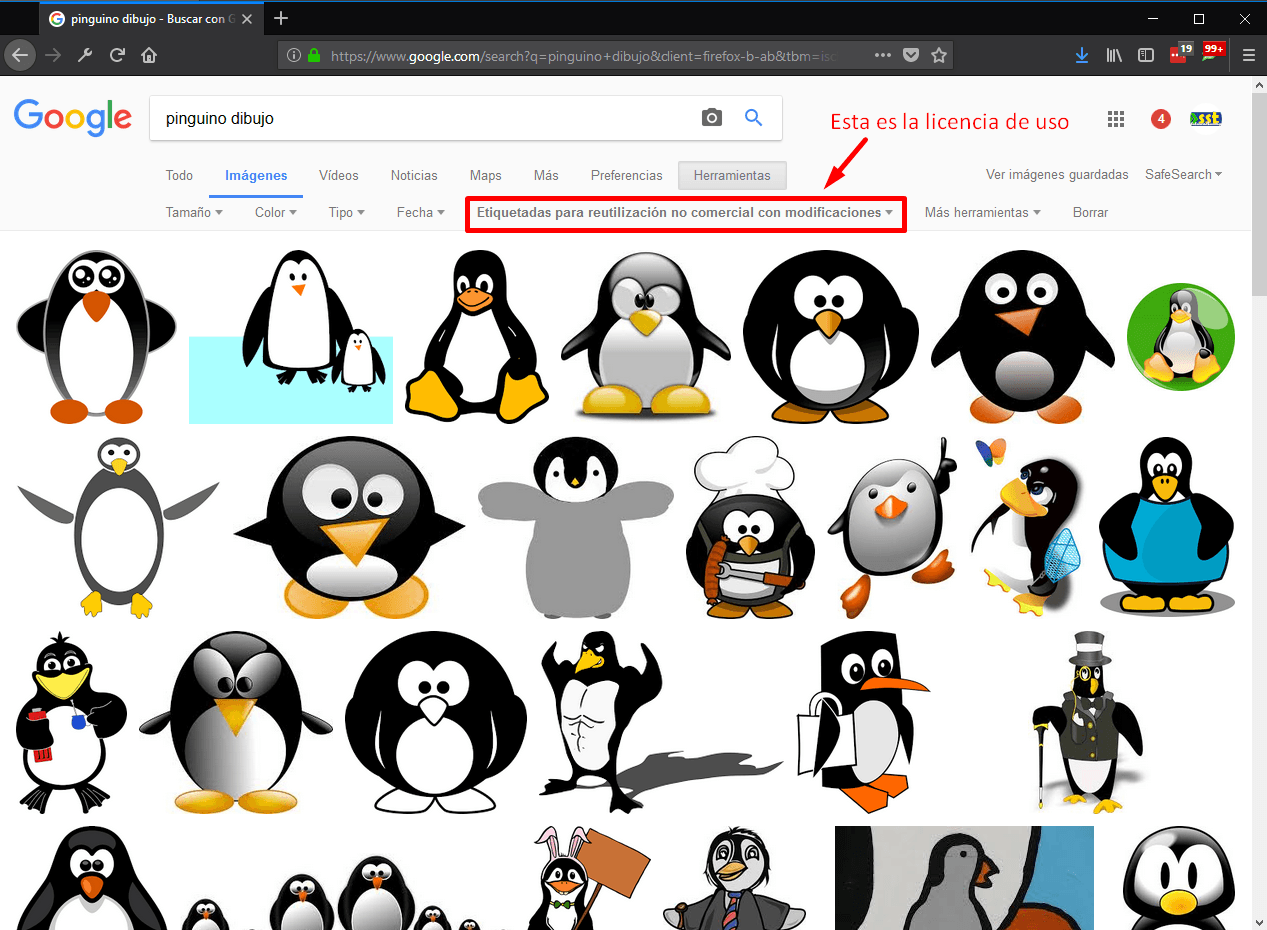Toggle the sidebar view icon
1267x930 pixels.
click(1146, 55)
